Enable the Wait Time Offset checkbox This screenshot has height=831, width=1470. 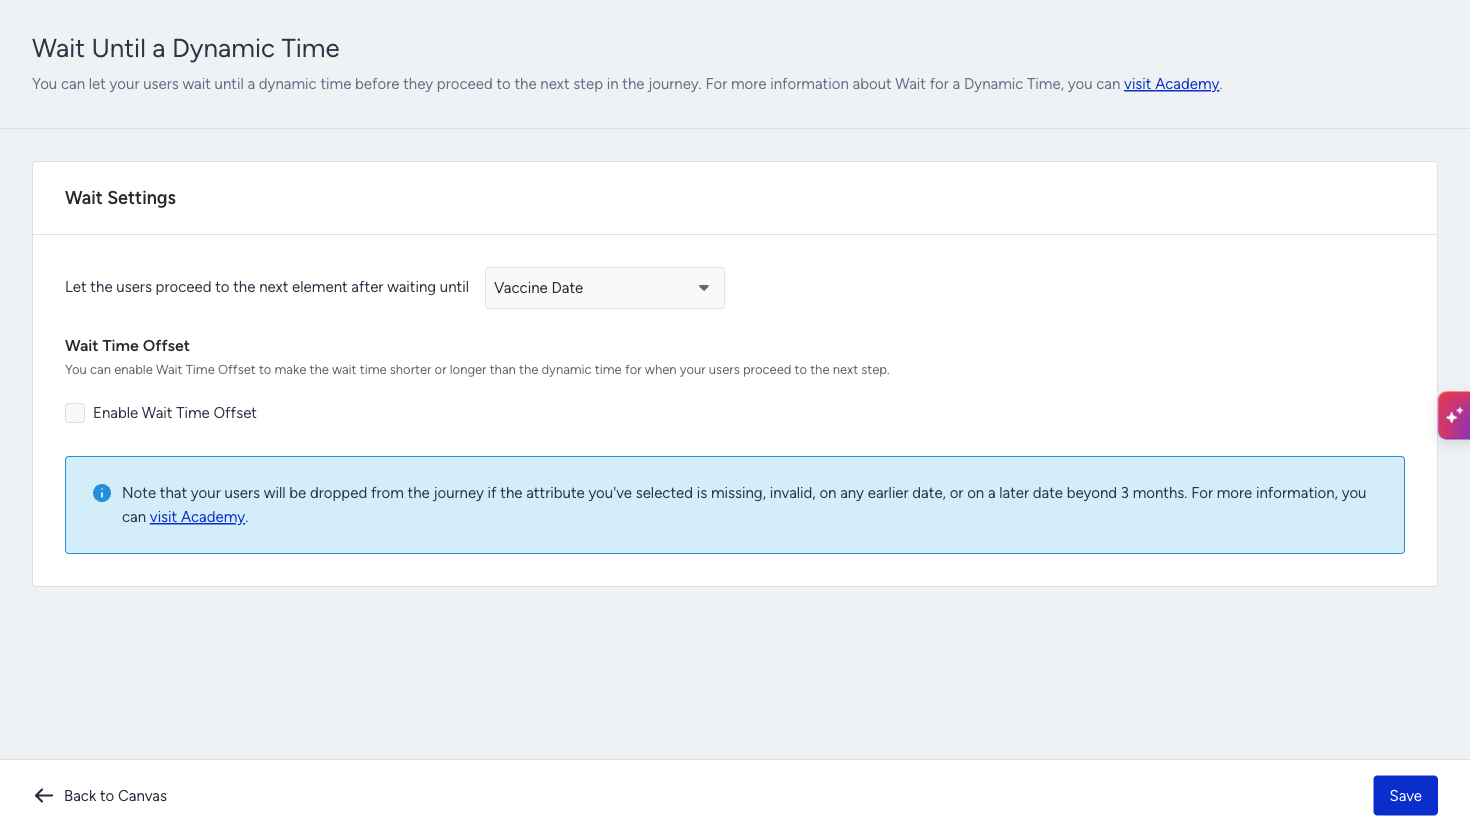pyautogui.click(x=75, y=413)
